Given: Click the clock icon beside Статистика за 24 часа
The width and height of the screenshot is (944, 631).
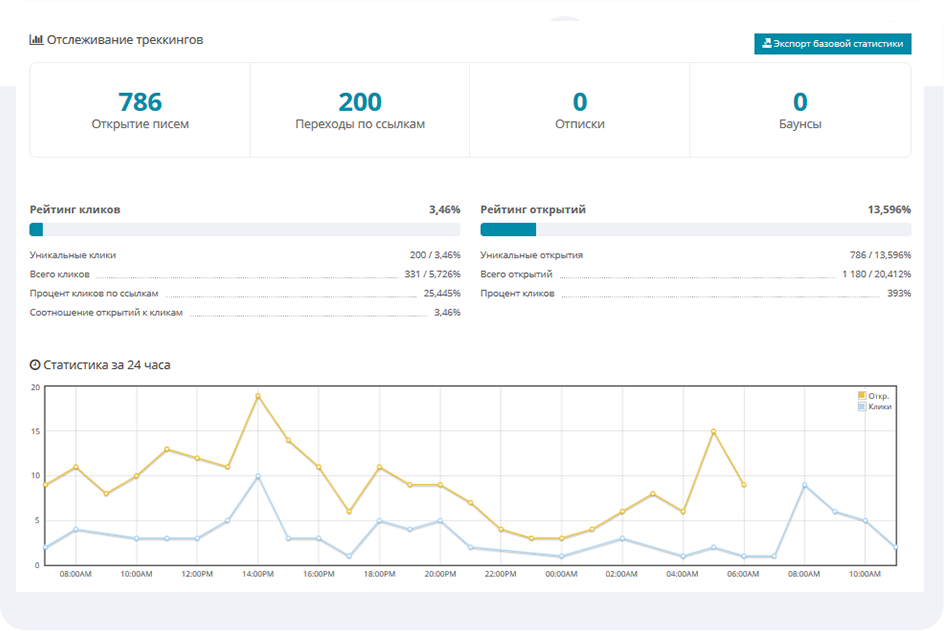Looking at the screenshot, I should point(35,365).
